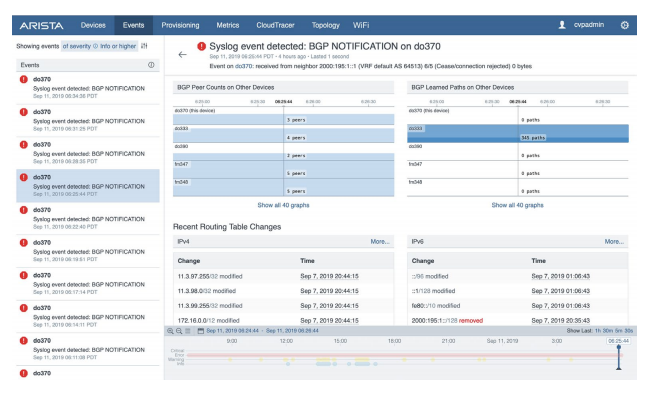Show all 40 BGP Peer Counts graphs
Screen dimensions: 650x400
284,205
